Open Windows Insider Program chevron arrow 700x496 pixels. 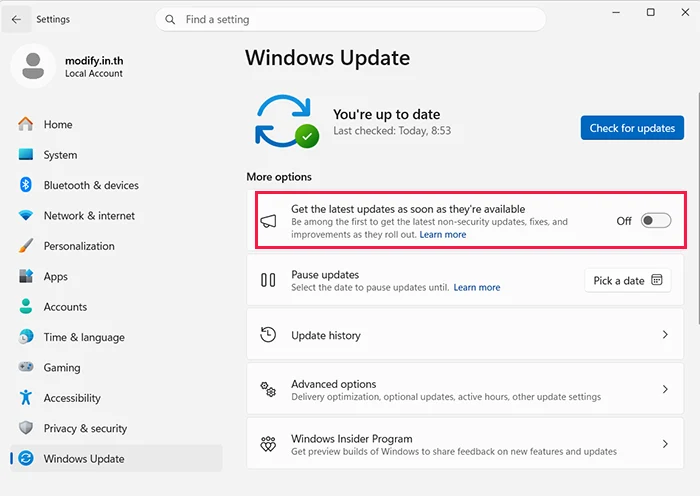click(665, 444)
